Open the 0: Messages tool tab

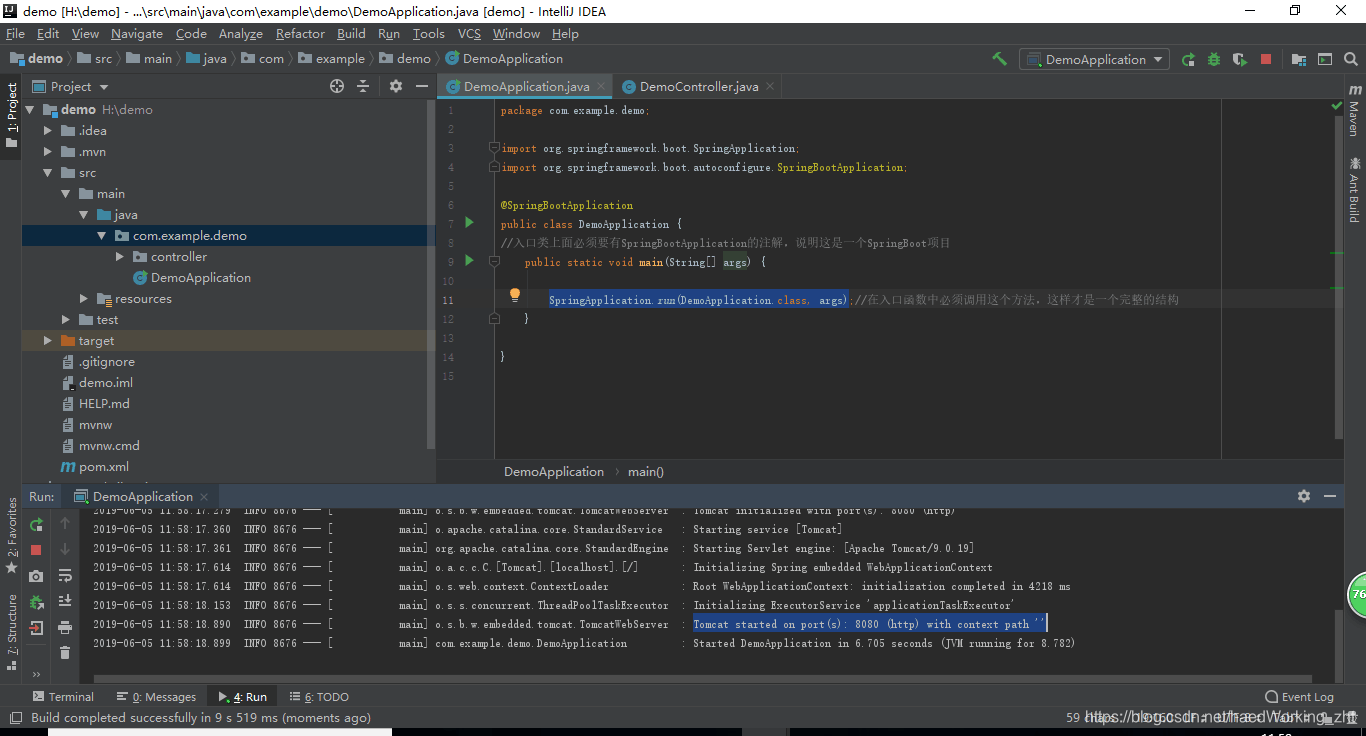tap(156, 697)
